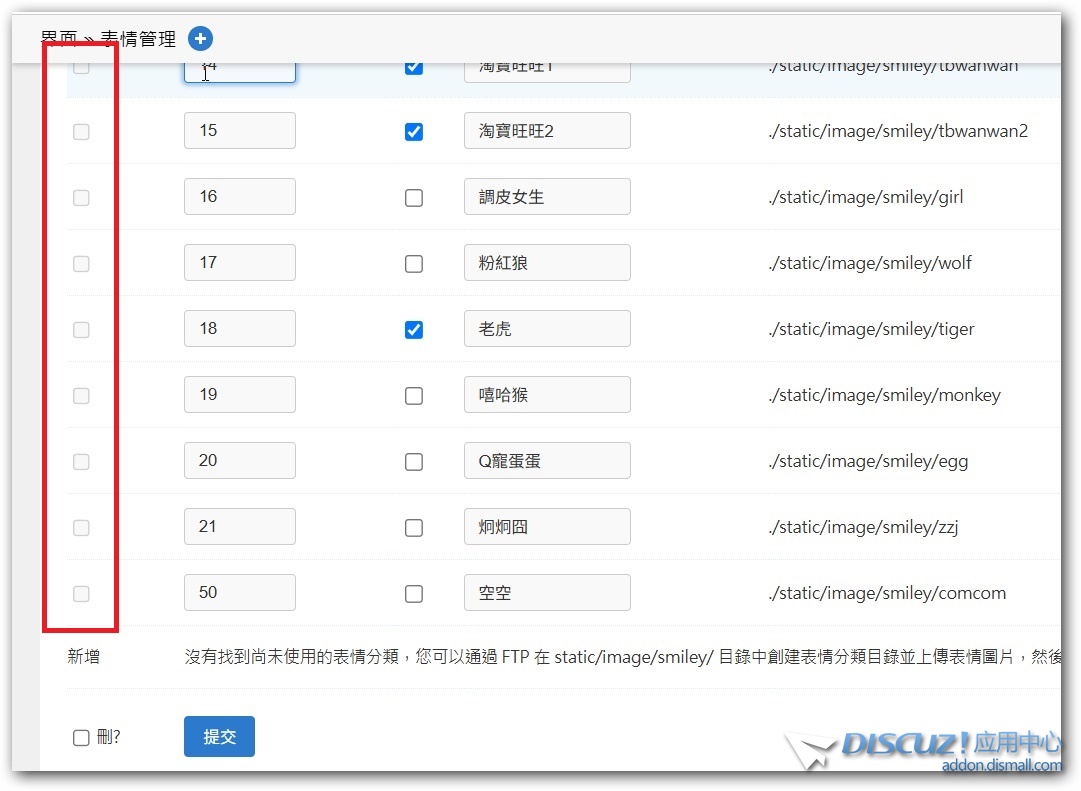Click the path ./static/image/smiley/wolf
Viewport: 1081px width, 791px height.
pyautogui.click(x=870, y=263)
